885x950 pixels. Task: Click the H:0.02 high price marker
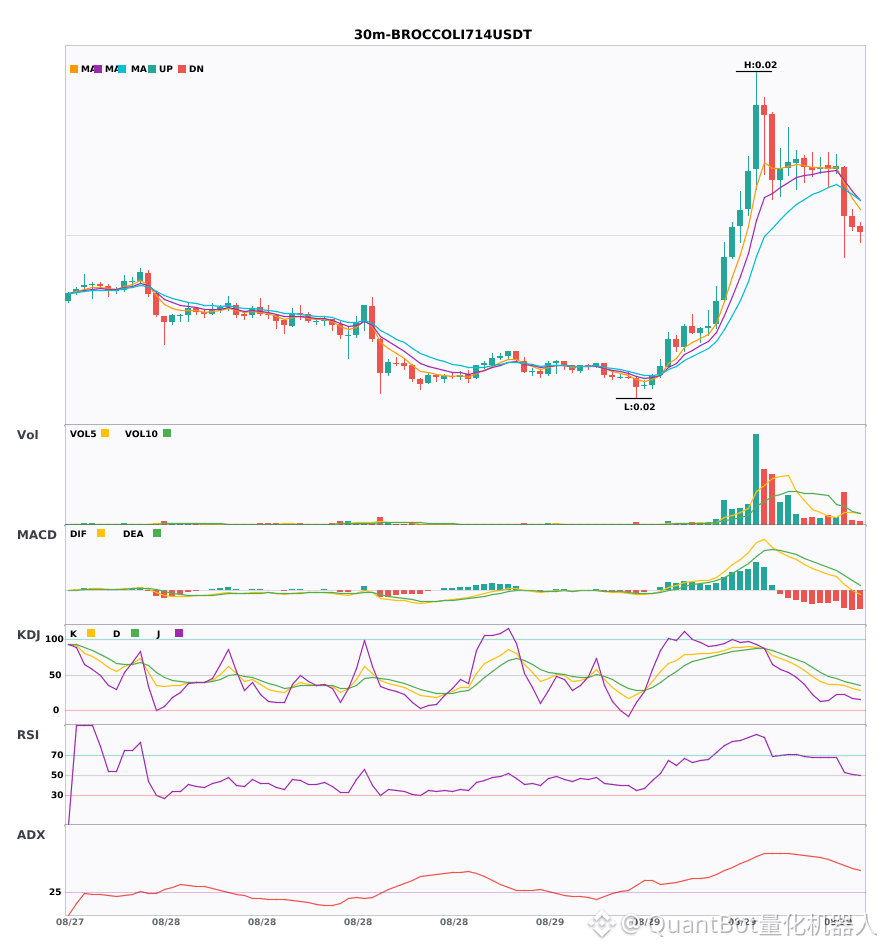click(760, 65)
